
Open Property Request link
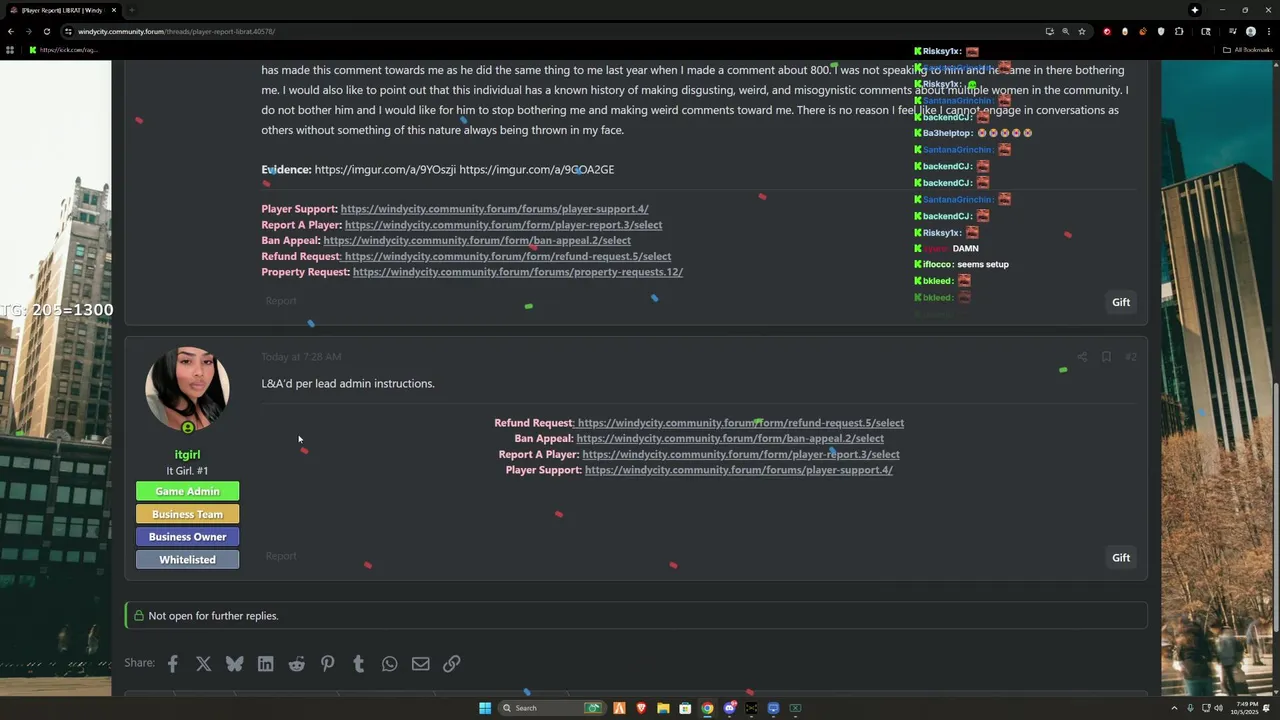coord(518,272)
